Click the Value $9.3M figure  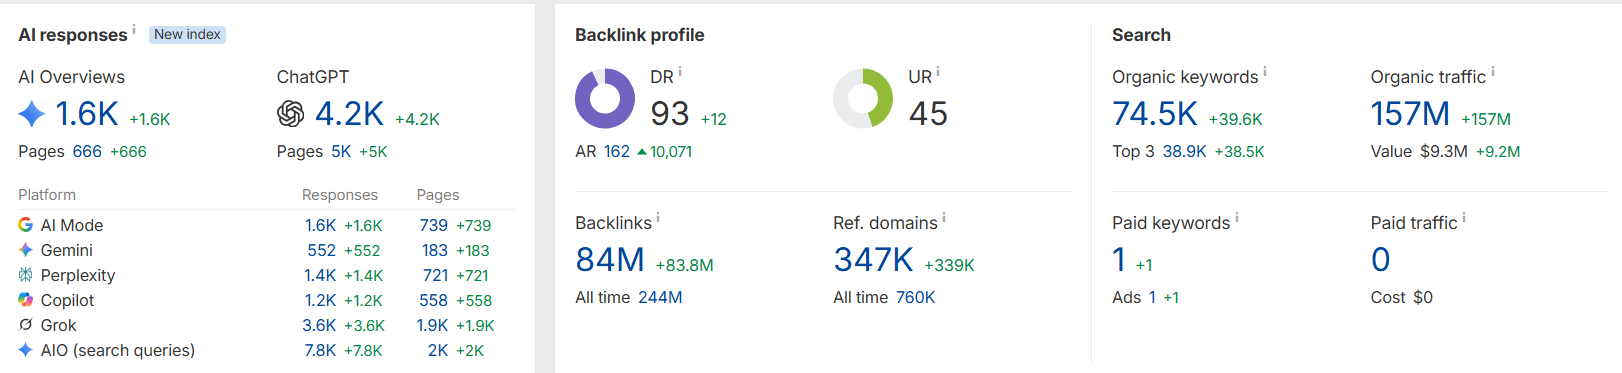(x=1444, y=152)
